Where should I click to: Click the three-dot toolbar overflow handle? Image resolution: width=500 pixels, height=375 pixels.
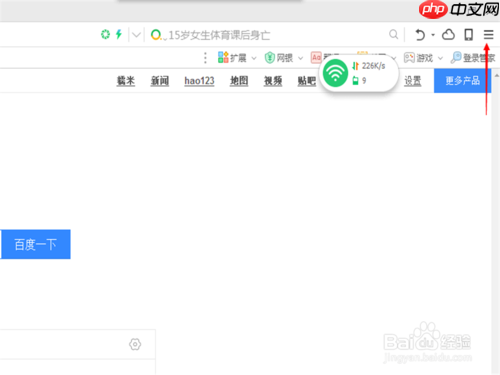coord(205,58)
